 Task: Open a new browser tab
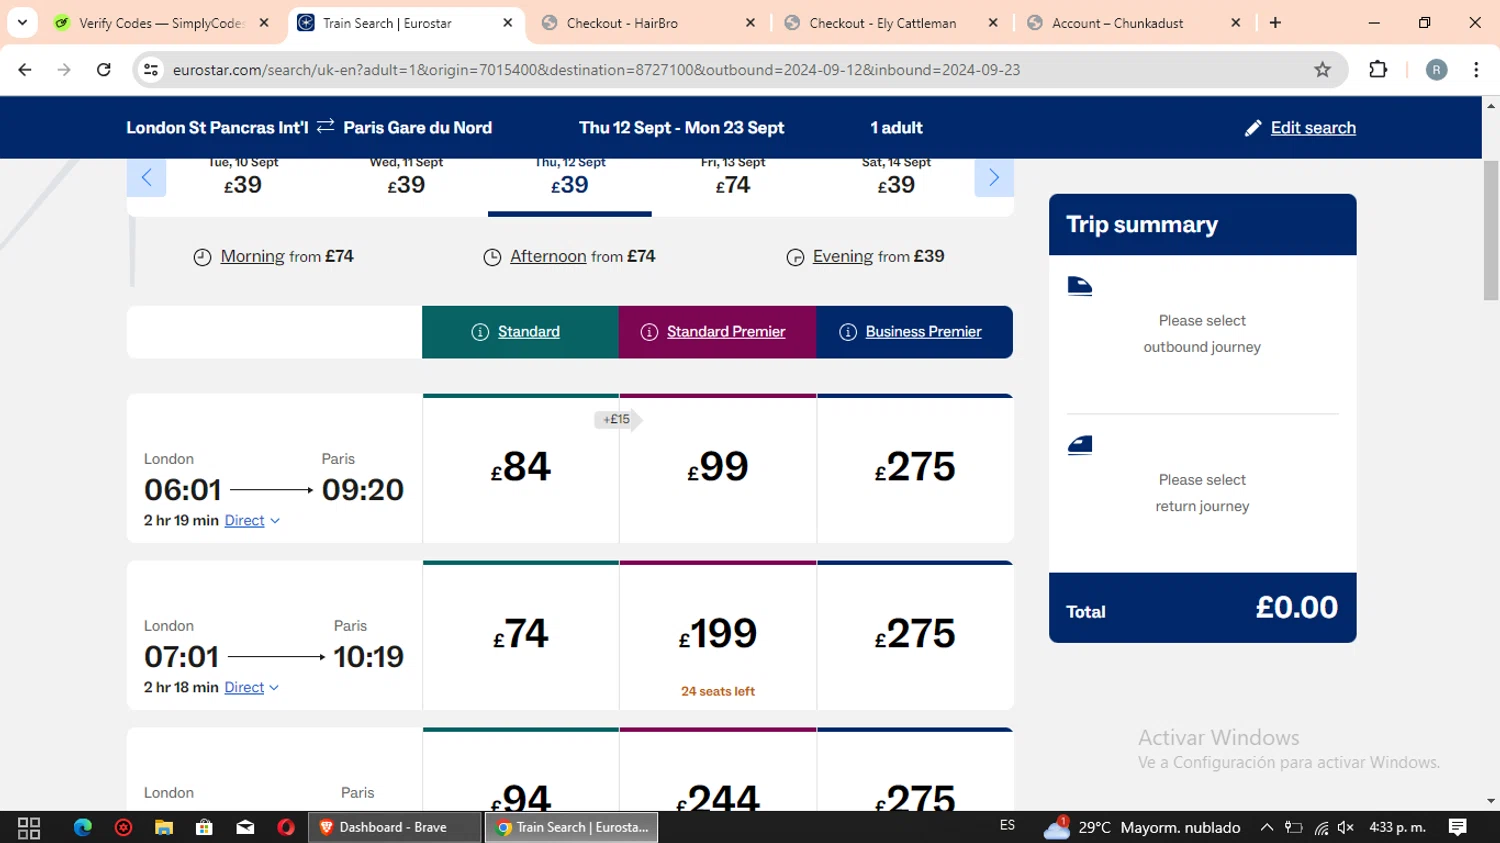pyautogui.click(x=1275, y=22)
